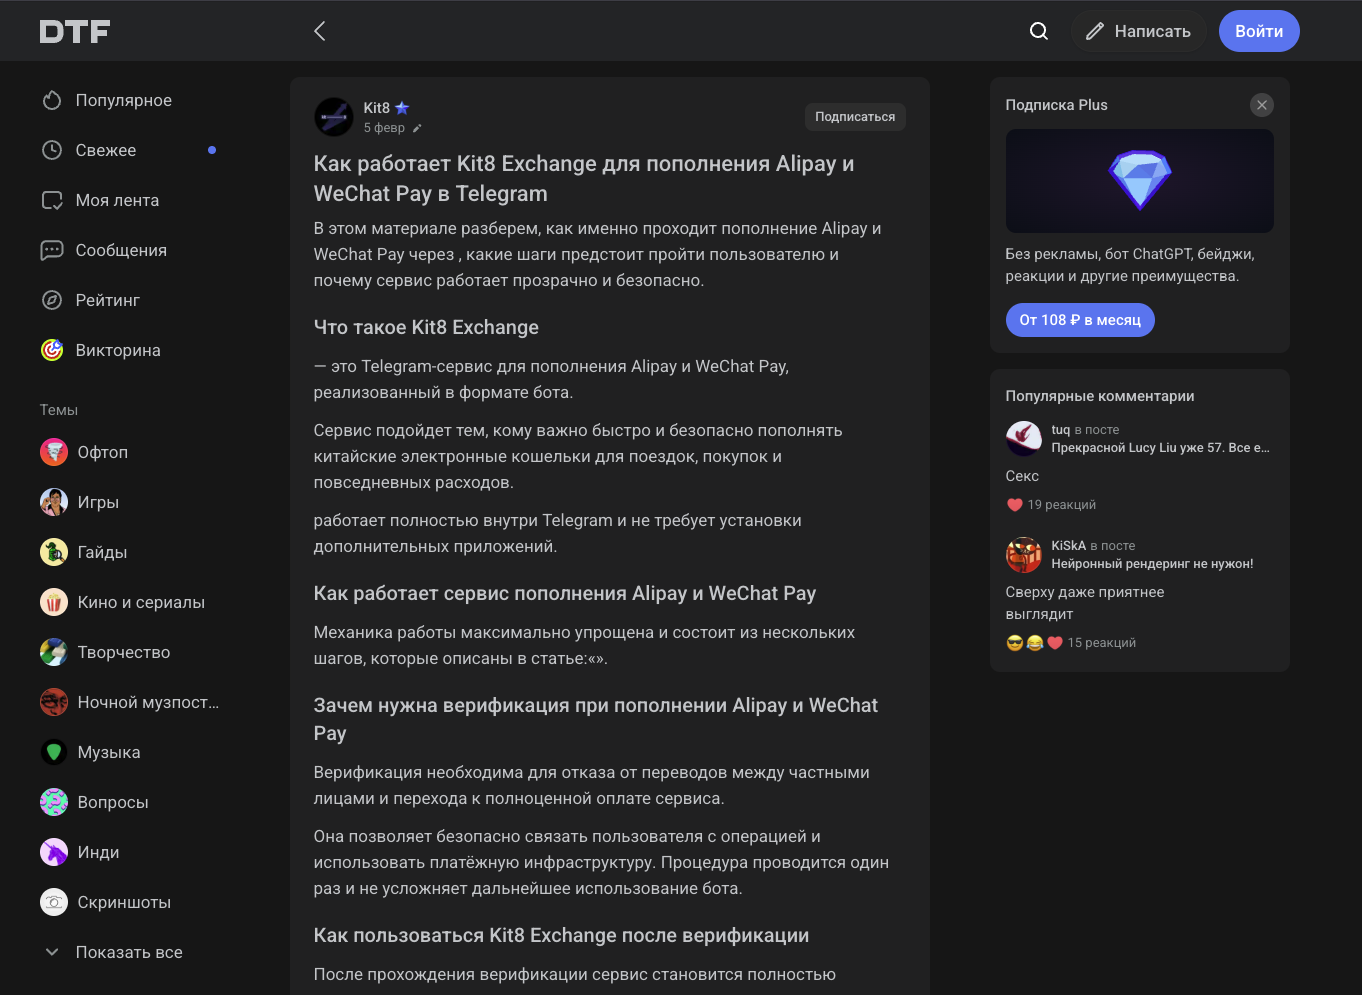This screenshot has height=995, width=1362.
Task: Go back using the left arrow
Action: coord(320,31)
